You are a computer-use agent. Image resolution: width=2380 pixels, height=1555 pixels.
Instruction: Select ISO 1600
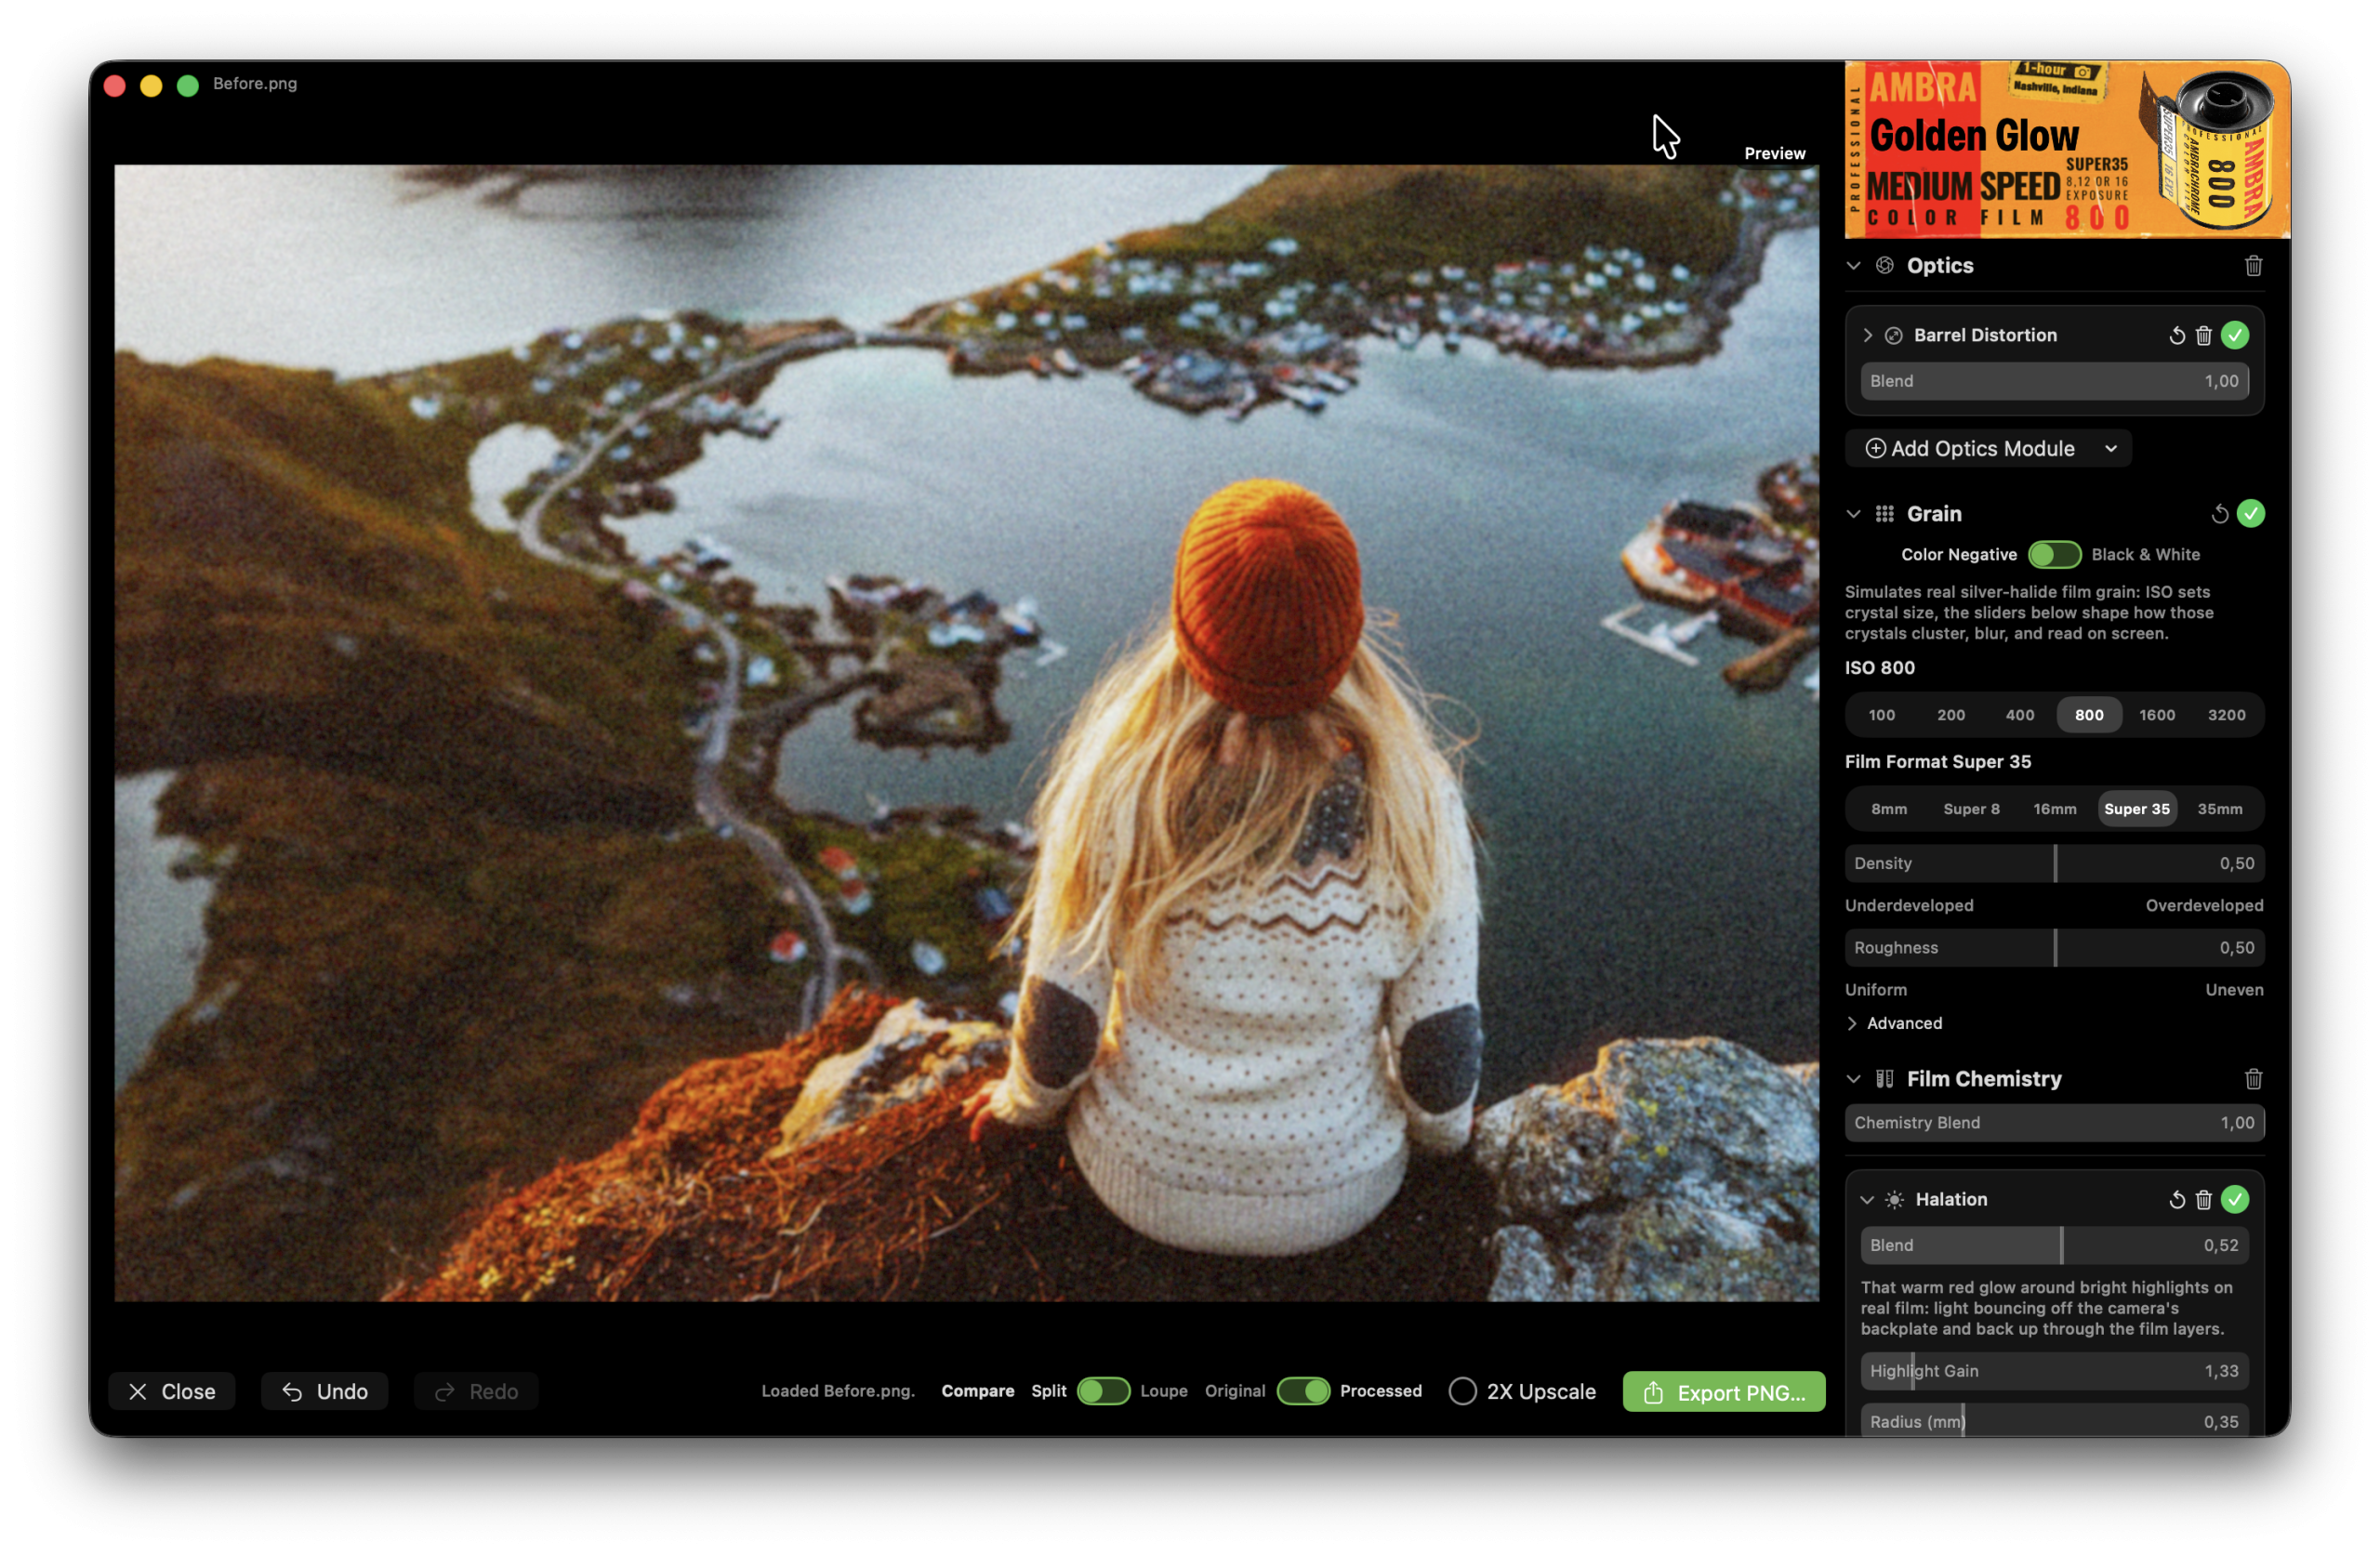point(2156,716)
